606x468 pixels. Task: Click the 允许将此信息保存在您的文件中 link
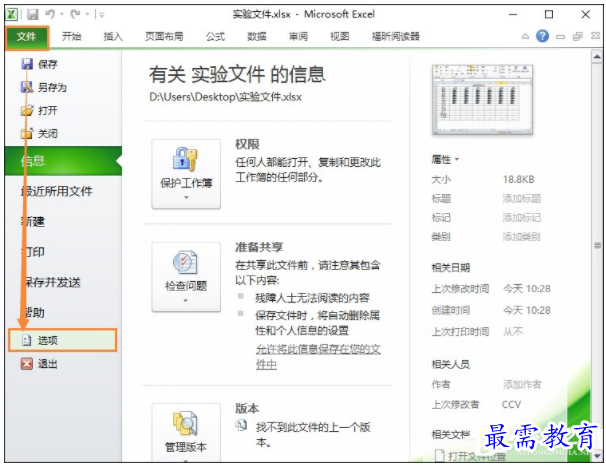point(318,357)
